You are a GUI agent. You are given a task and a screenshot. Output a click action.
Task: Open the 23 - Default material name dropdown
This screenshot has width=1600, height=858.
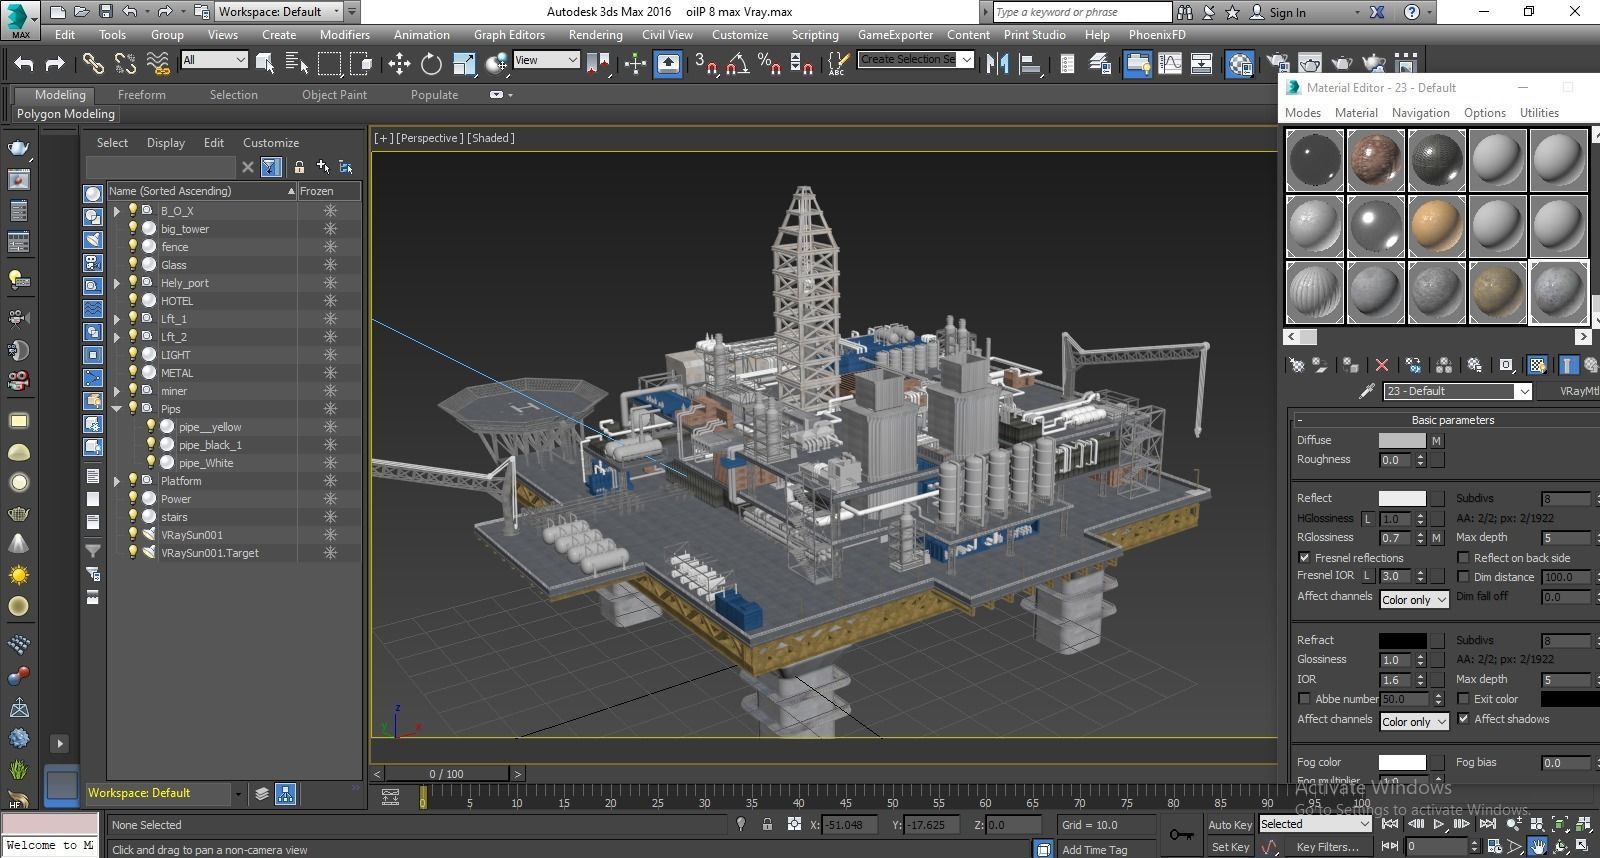tap(1458, 391)
